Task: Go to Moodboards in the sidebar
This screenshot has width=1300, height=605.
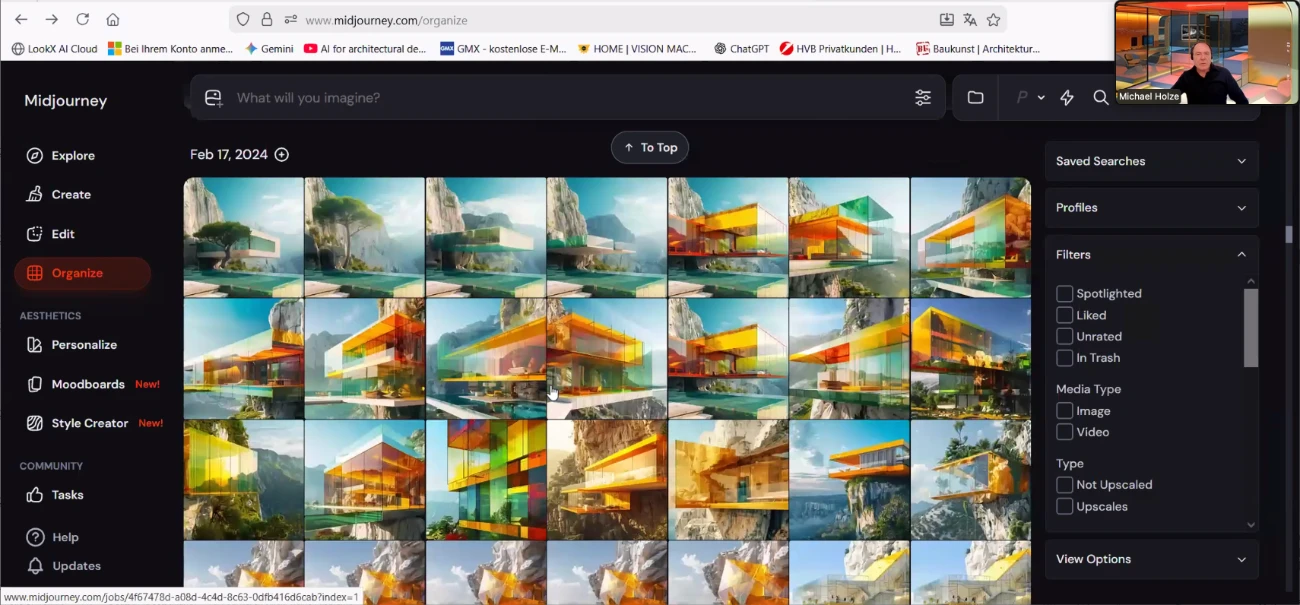Action: (88, 384)
